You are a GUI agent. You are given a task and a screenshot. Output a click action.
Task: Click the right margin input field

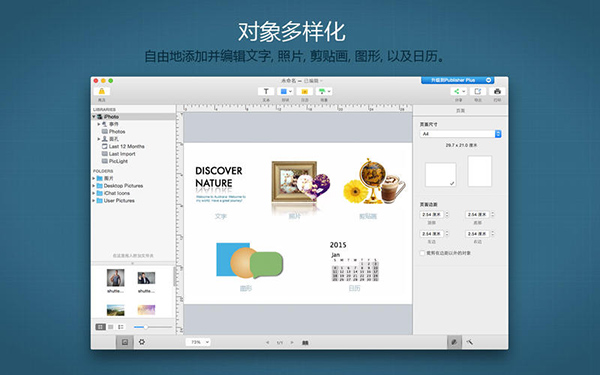coord(477,234)
